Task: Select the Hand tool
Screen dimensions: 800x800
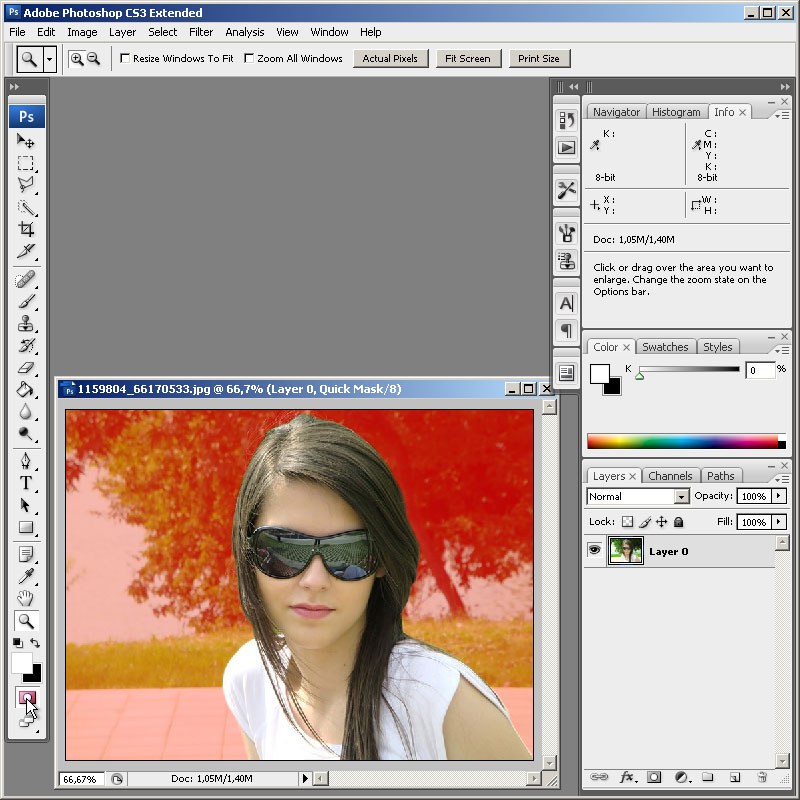Action: tap(26, 598)
